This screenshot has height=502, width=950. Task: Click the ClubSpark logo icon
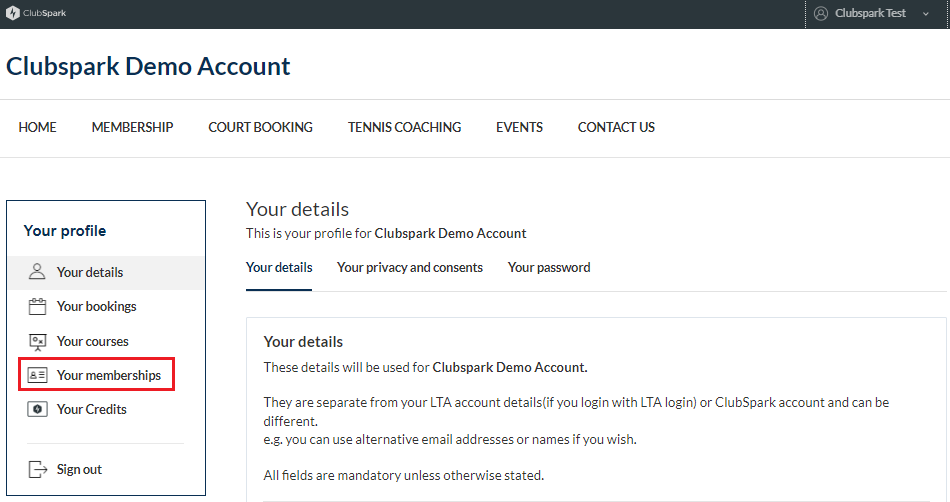tap(12, 13)
